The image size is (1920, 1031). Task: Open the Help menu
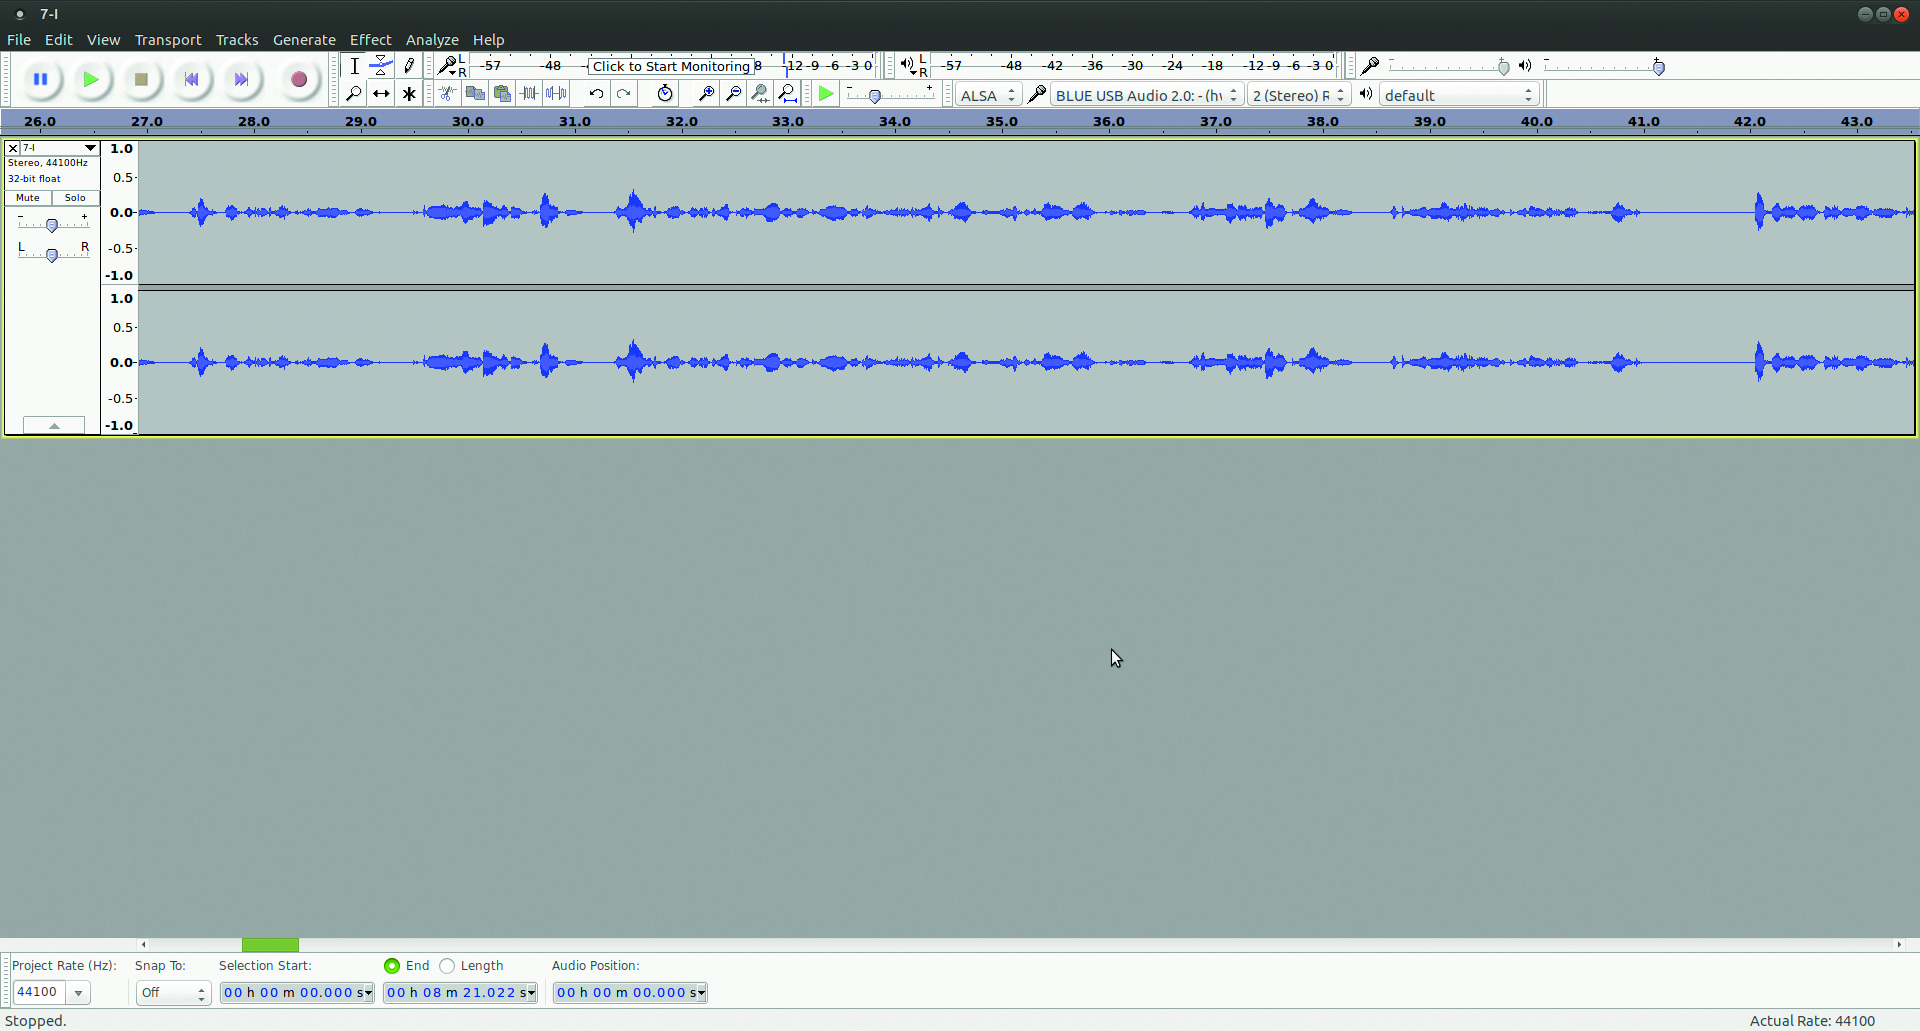(488, 40)
